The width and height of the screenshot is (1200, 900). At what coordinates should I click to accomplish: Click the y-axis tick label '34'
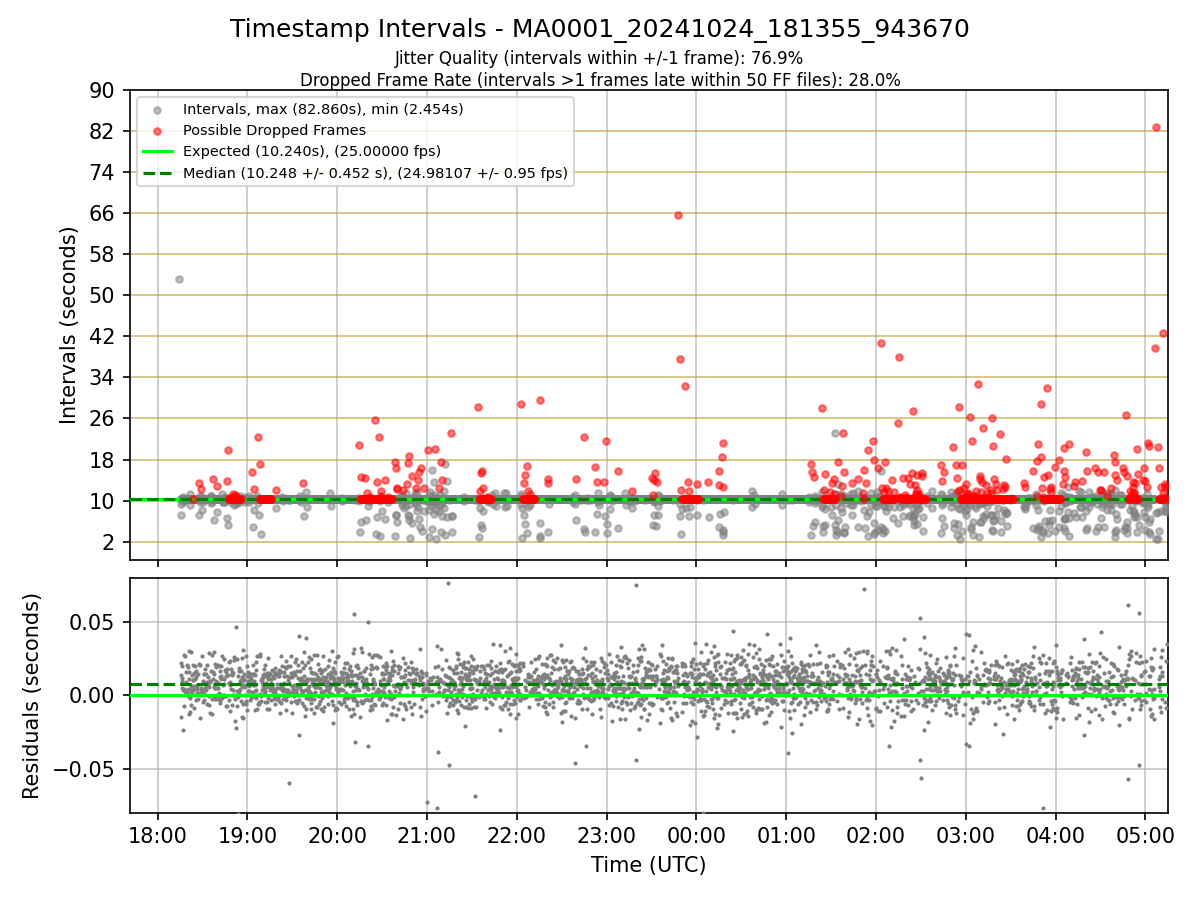coord(104,377)
